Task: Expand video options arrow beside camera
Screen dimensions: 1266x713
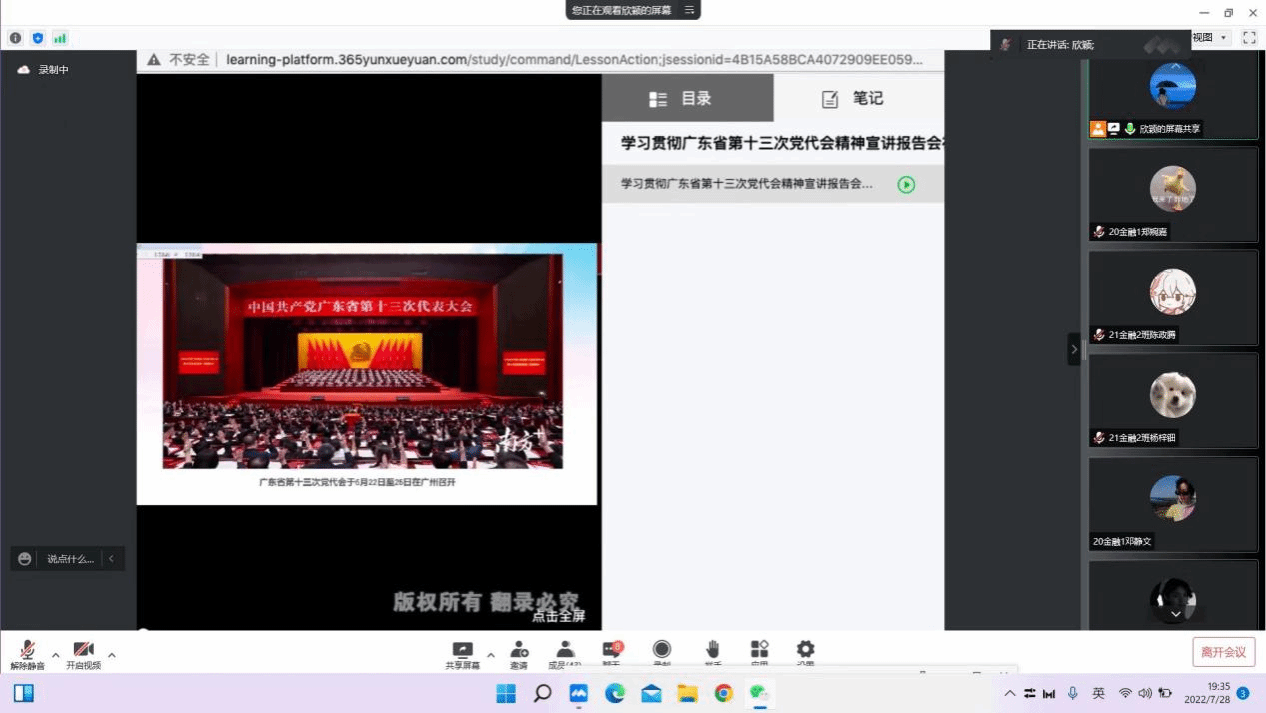Action: (112, 656)
